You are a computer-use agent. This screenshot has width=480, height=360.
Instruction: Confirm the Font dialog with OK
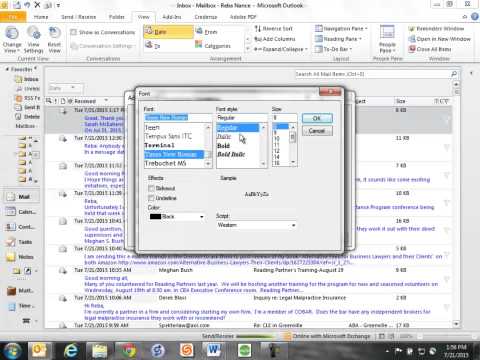pos(317,118)
